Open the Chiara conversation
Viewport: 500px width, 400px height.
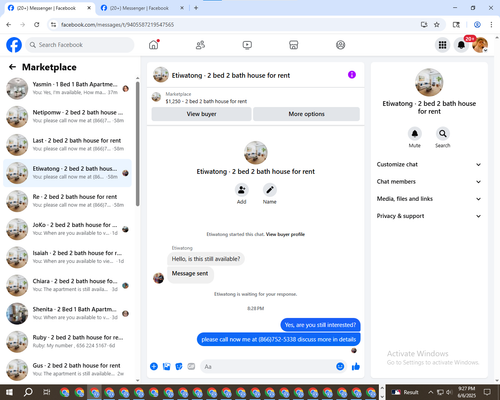pyautogui.click(x=67, y=285)
